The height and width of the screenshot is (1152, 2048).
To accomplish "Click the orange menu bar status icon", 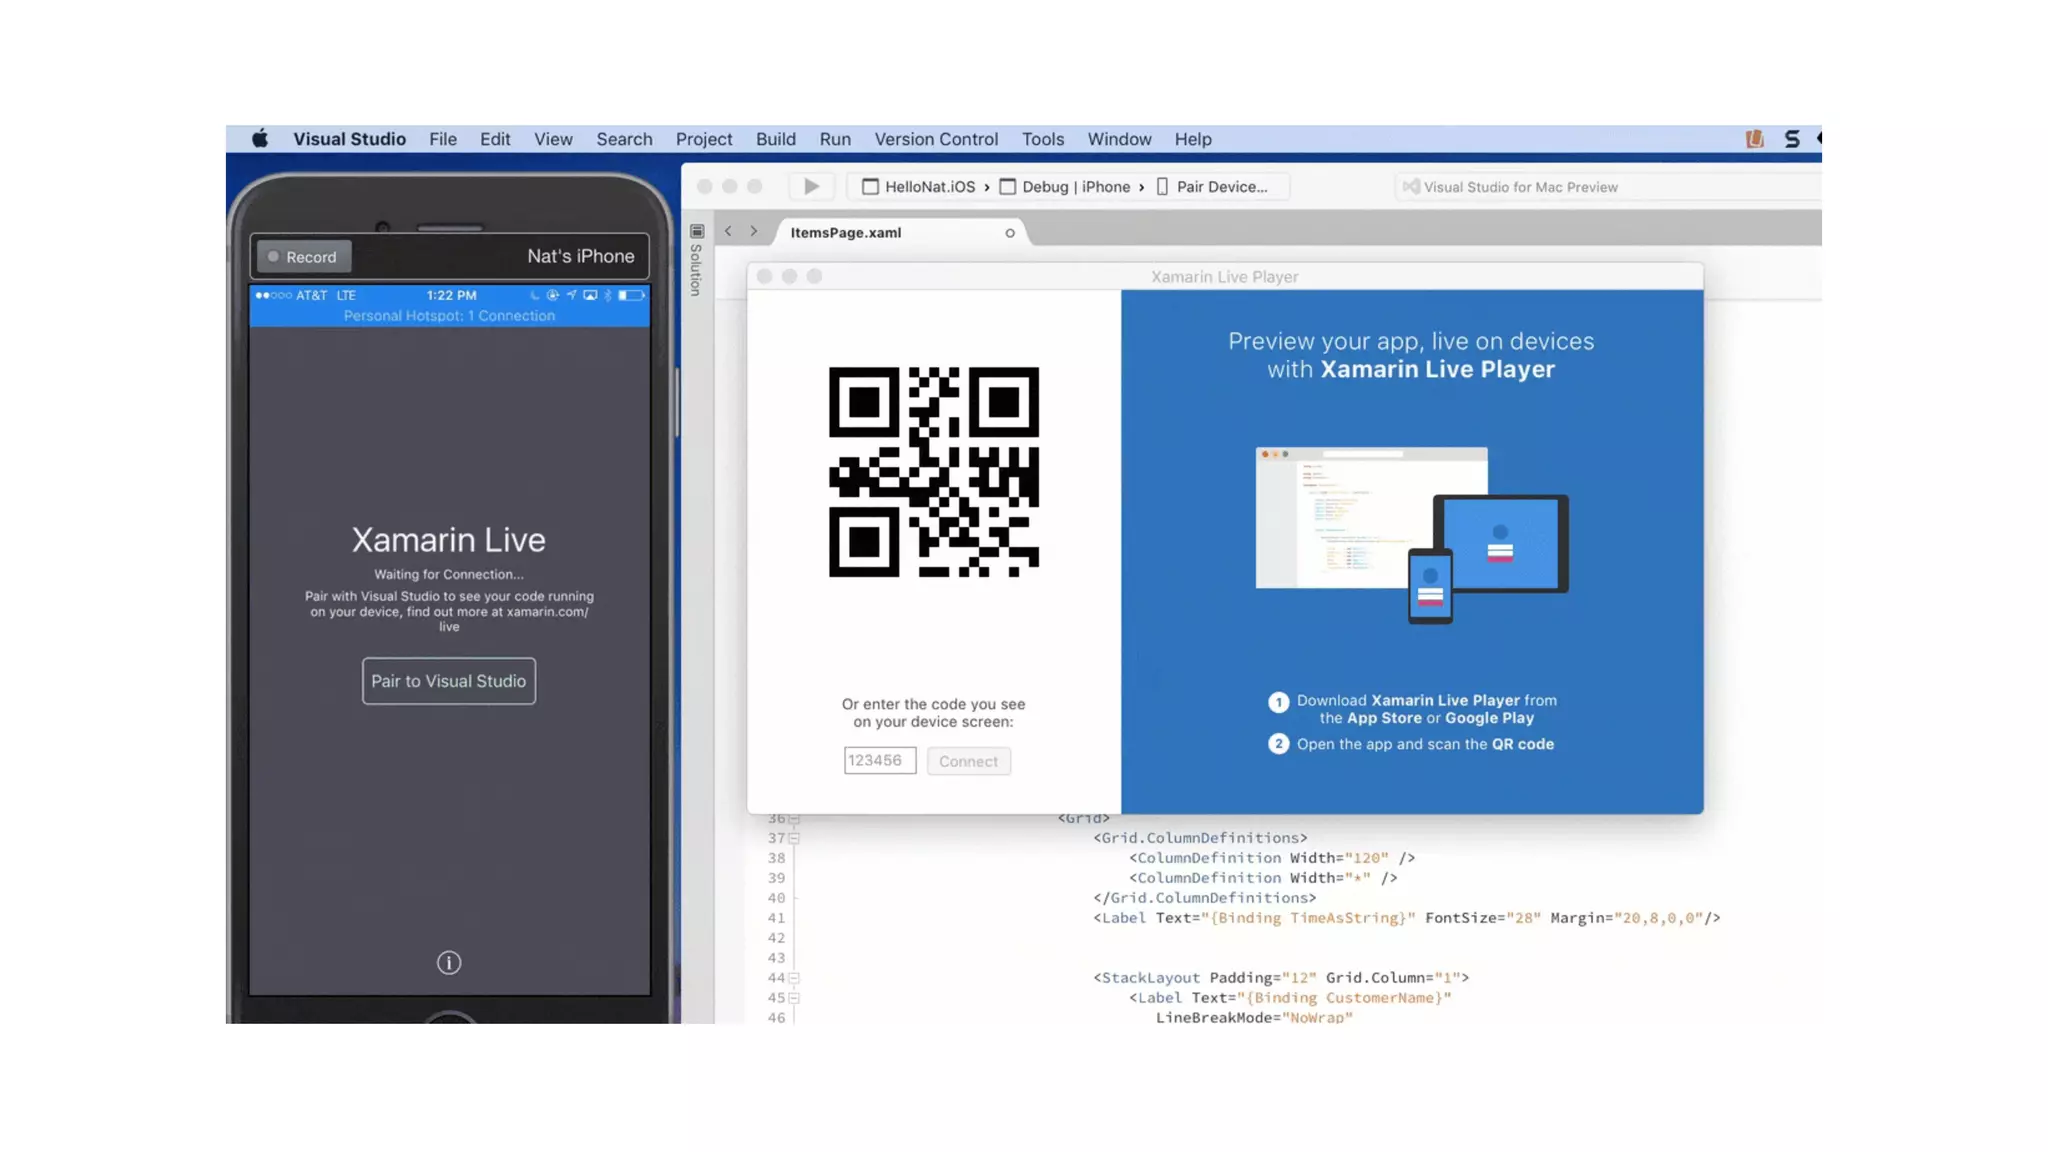I will [x=1754, y=139].
